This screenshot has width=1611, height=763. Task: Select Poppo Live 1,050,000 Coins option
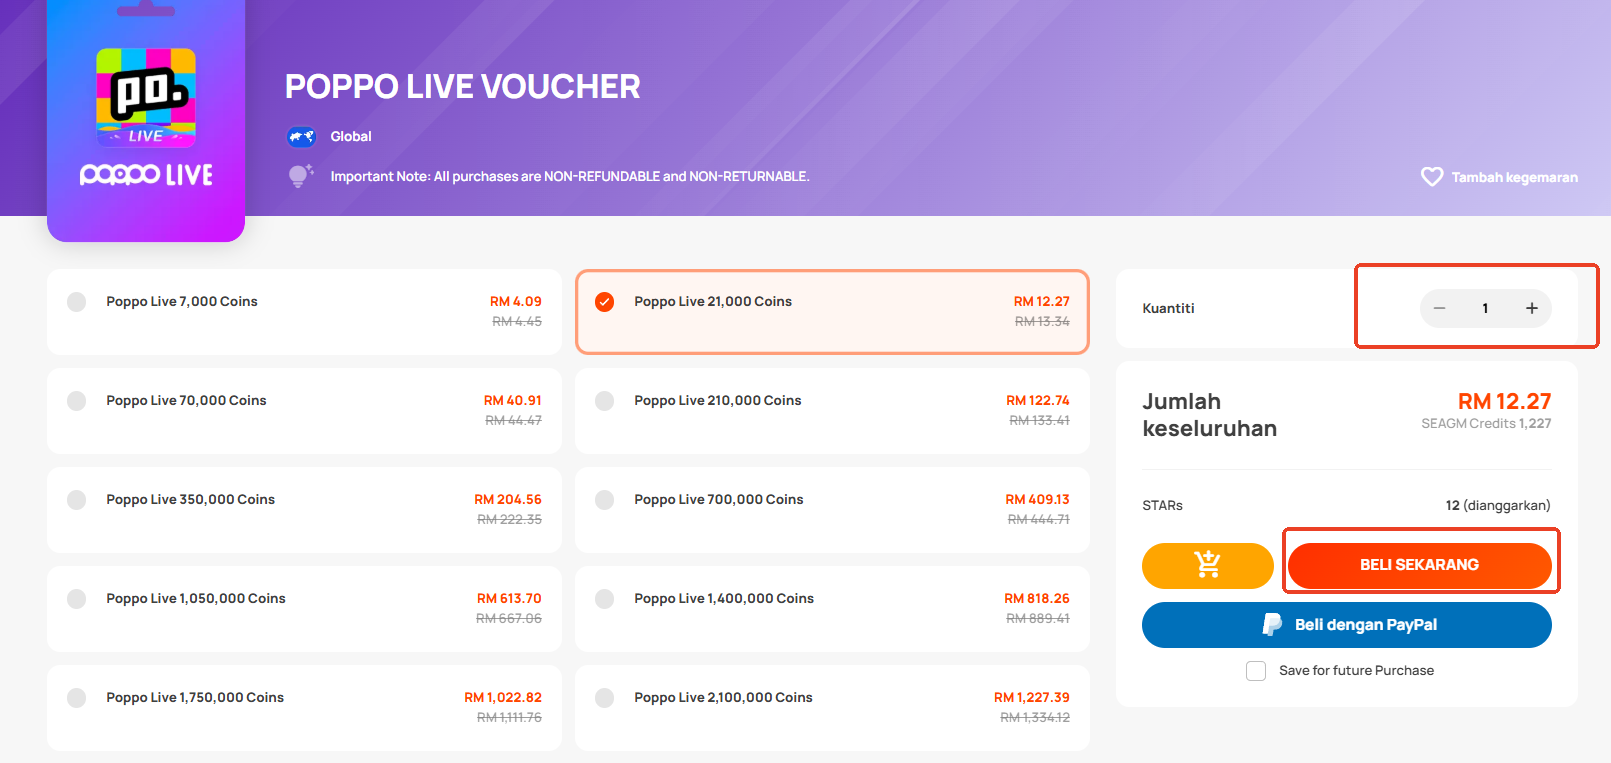pyautogui.click(x=304, y=609)
